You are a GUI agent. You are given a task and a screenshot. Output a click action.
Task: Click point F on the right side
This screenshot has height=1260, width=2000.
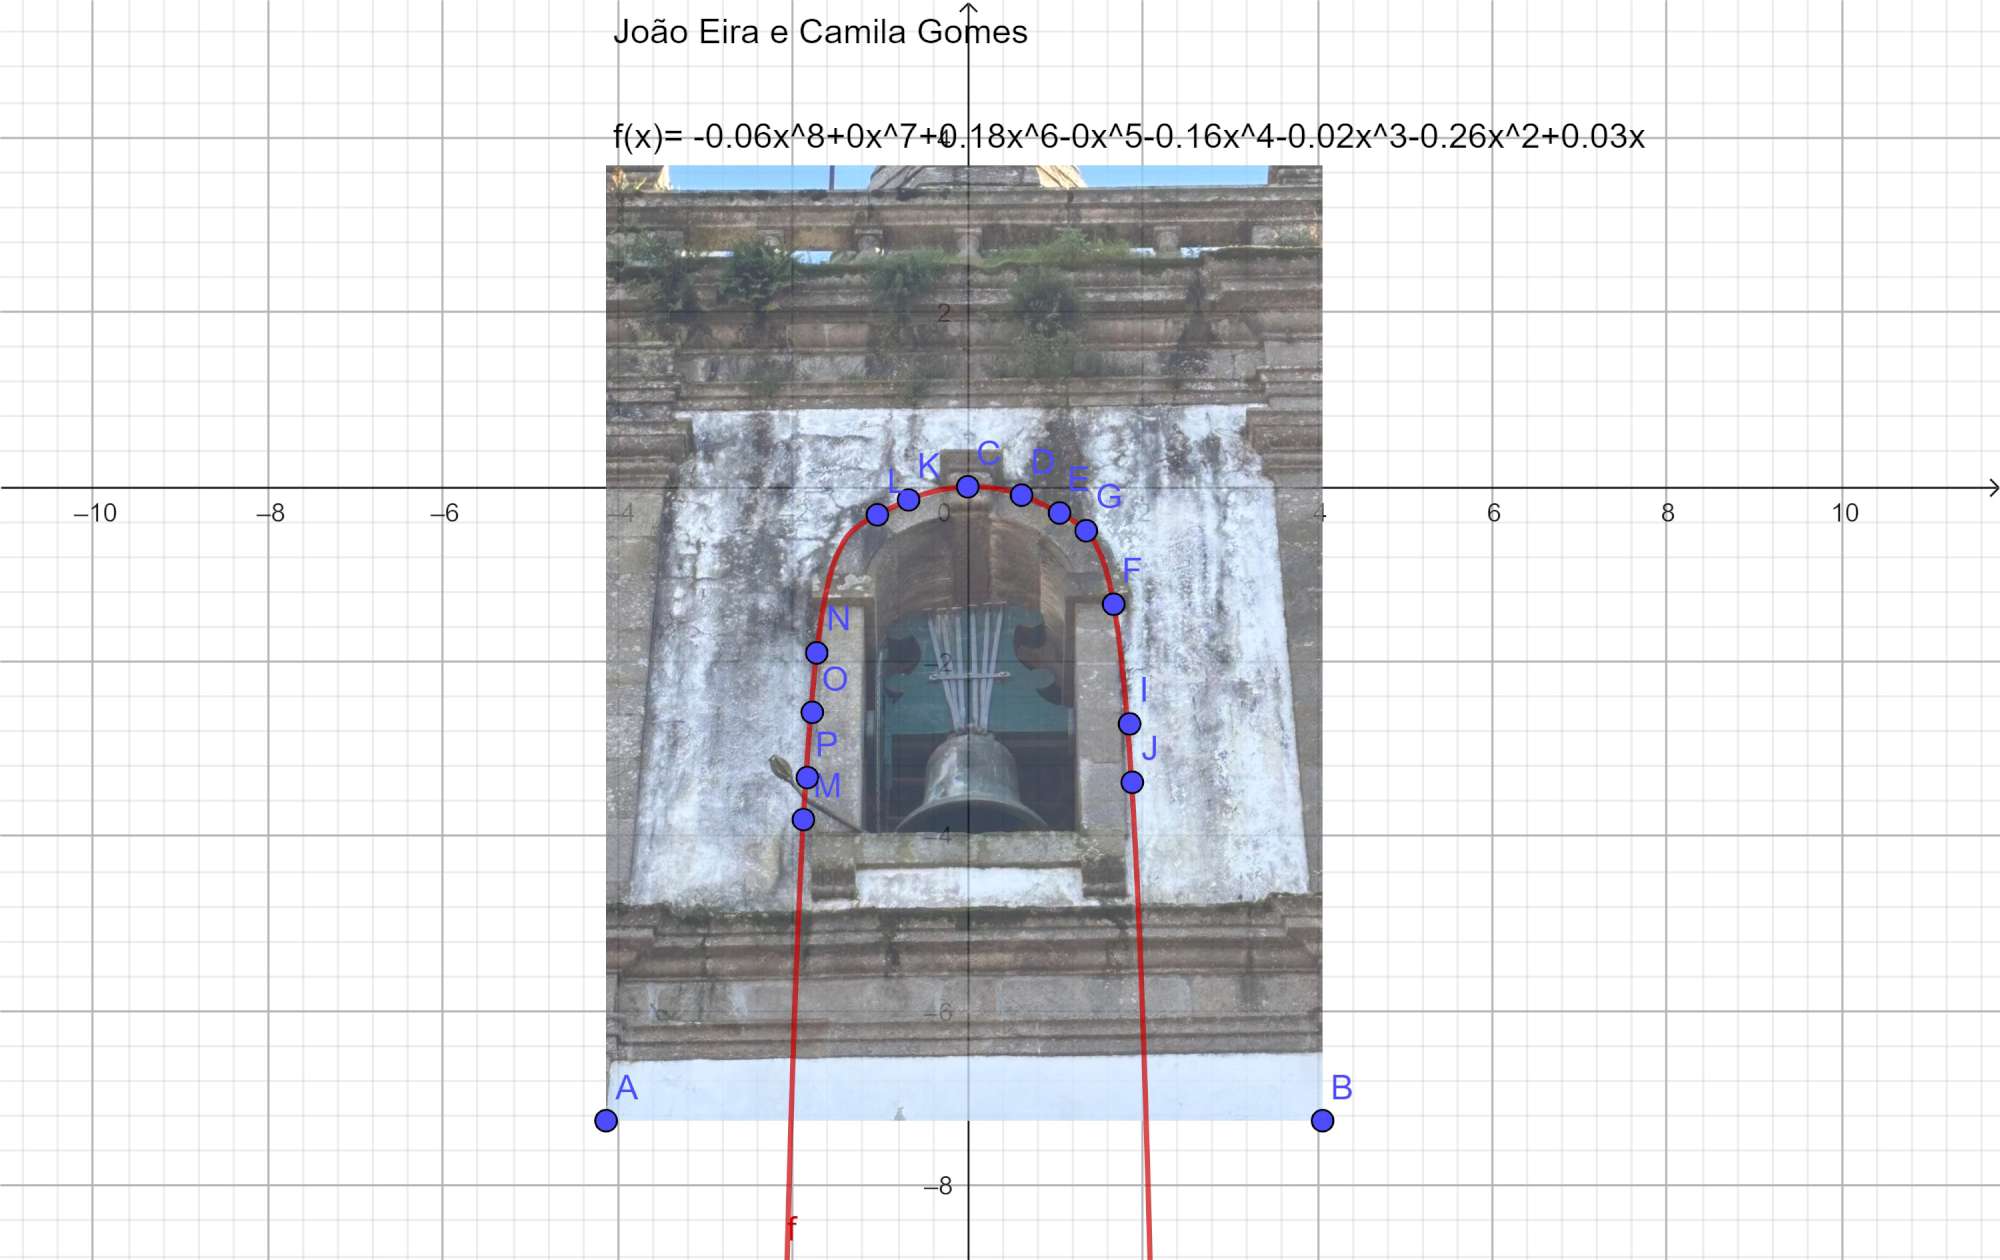point(1113,604)
